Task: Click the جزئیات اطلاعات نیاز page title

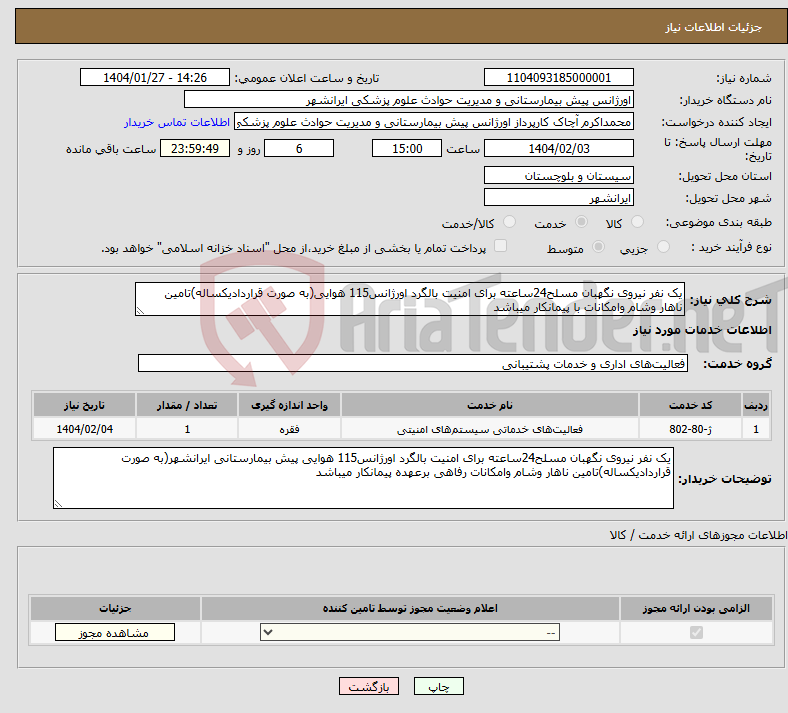Action: coord(714,27)
